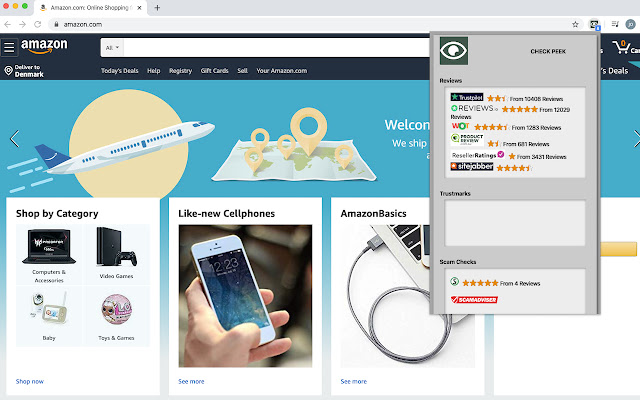This screenshot has height=400, width=640.
Task: Click From 10408 Reviews Trustpilot text
Action: point(536,99)
